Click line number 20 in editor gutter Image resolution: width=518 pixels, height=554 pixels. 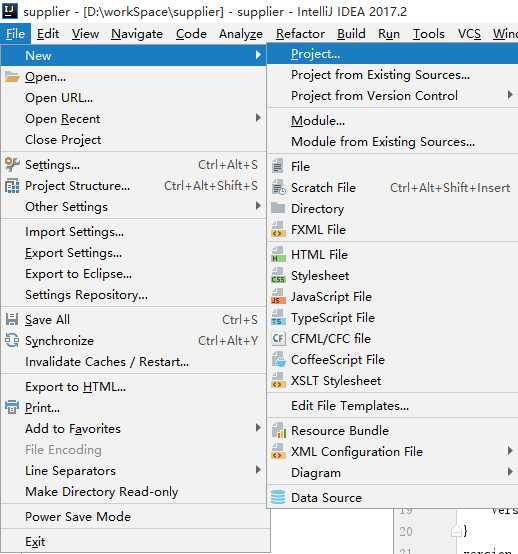406,531
